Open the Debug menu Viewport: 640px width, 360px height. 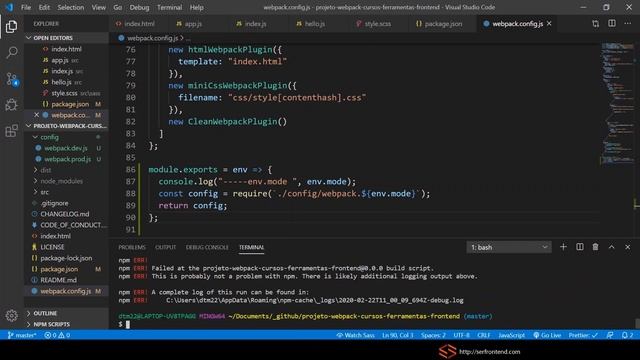pos(139,7)
